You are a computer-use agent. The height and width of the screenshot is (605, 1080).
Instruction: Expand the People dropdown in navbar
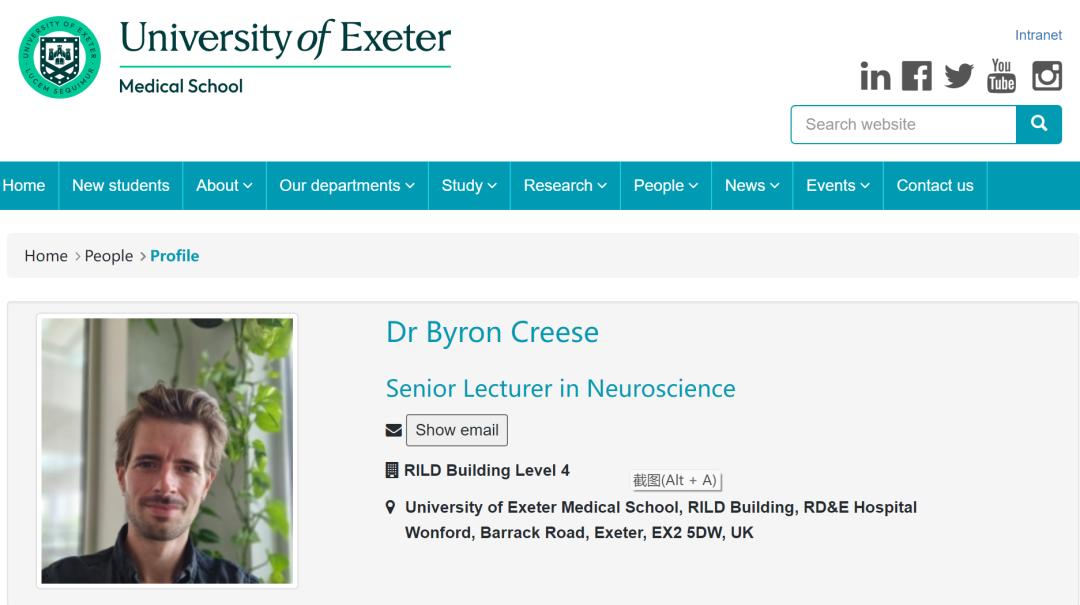tap(666, 186)
